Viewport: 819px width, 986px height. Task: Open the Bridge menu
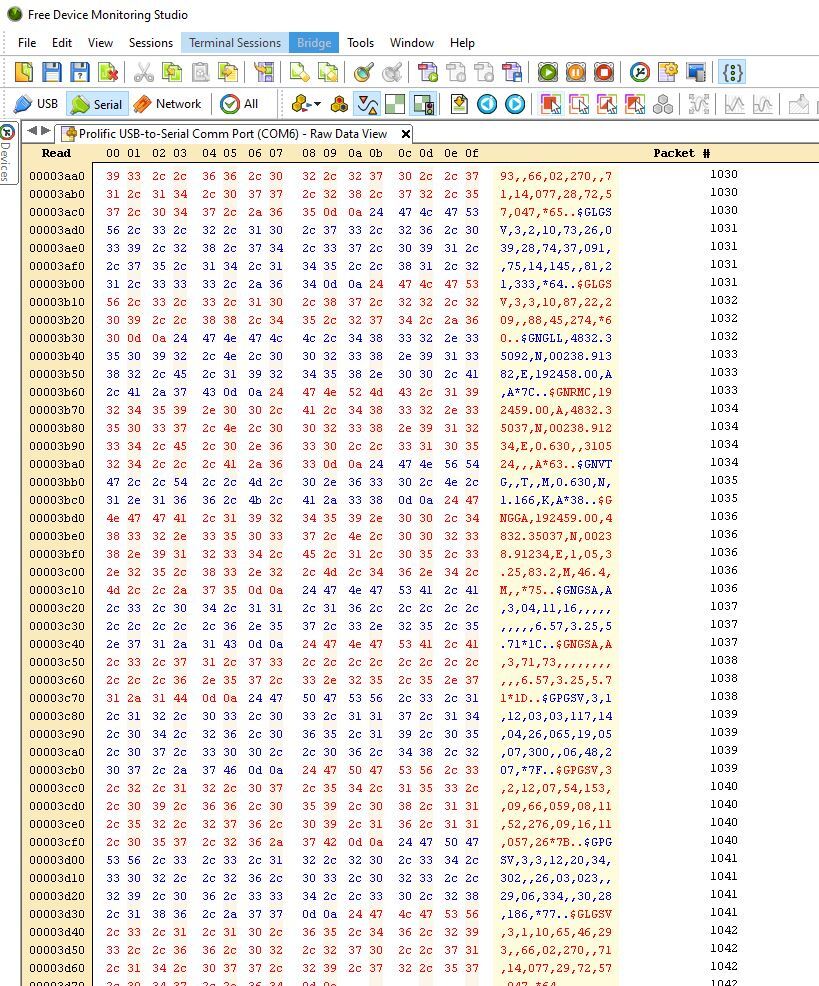314,43
